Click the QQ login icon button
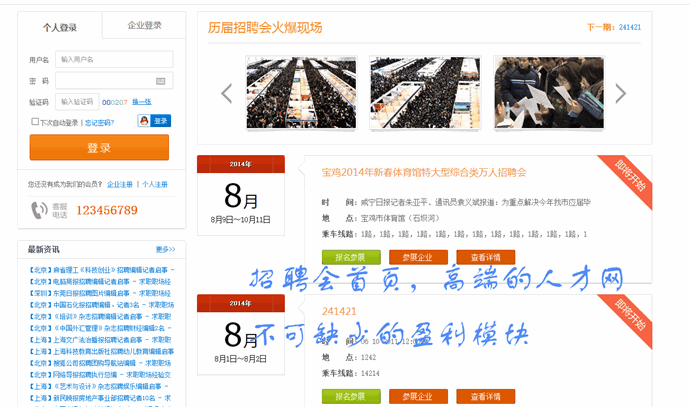This screenshot has width=690, height=407. coord(155,121)
